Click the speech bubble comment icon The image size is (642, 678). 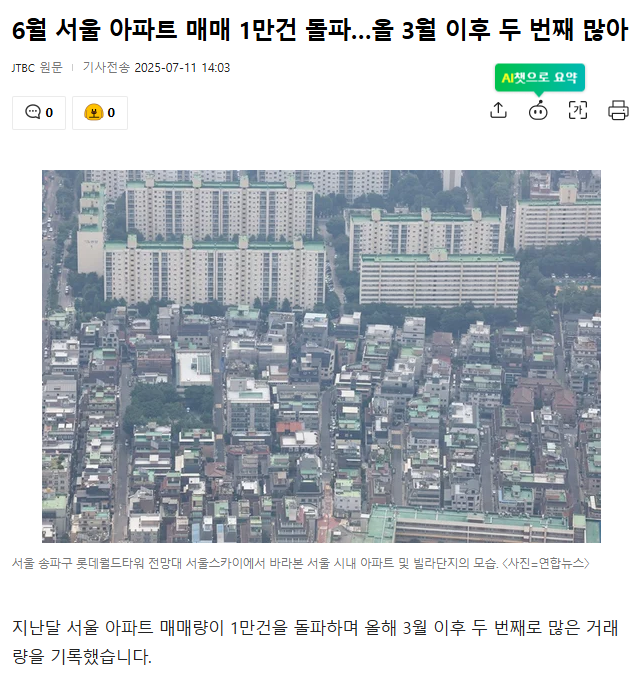[33, 112]
